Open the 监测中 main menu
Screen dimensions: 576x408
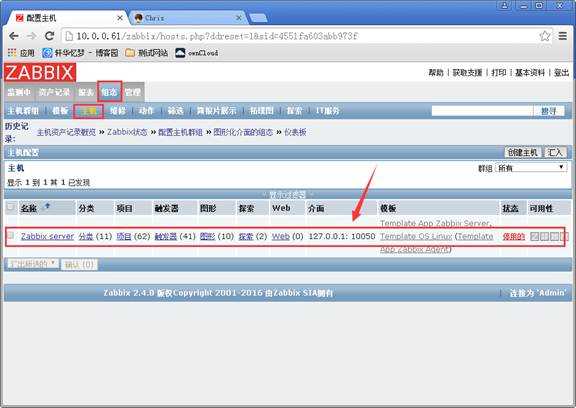(19, 92)
